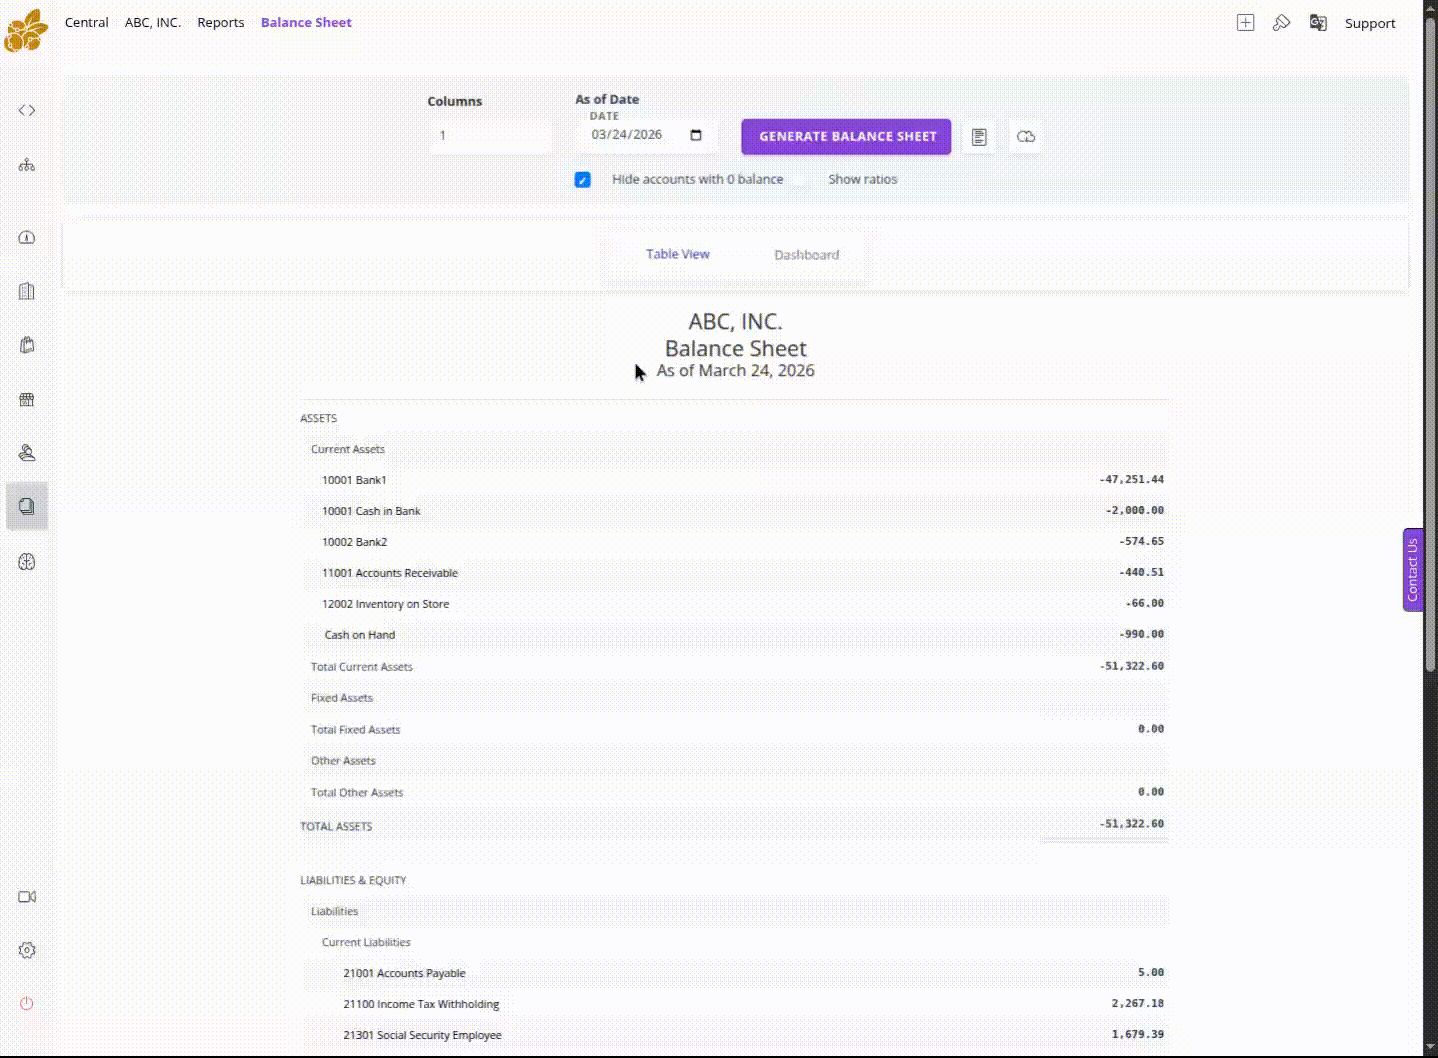Screen dimensions: 1438x1058
Task: Open the date picker for As of Date
Action: [x=696, y=135]
